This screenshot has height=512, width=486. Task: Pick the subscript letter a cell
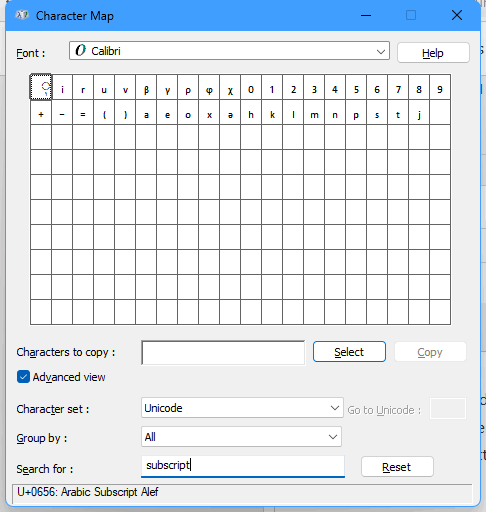146,112
